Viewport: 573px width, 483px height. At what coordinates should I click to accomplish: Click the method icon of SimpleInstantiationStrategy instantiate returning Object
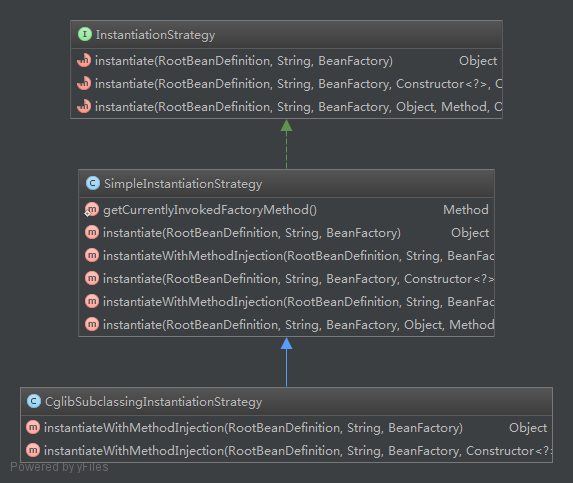[92, 232]
